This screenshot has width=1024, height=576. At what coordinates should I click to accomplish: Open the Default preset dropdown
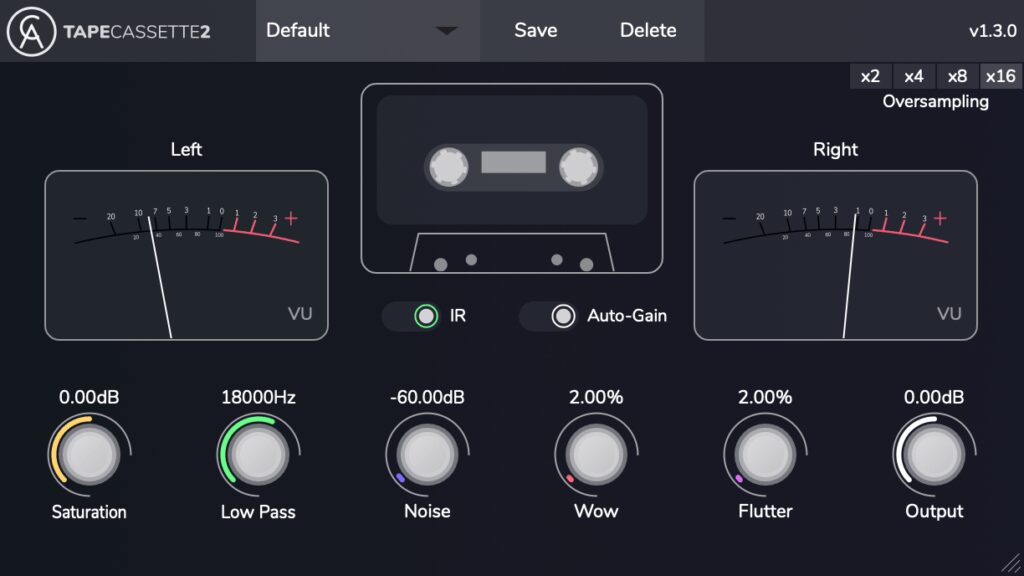coord(368,31)
